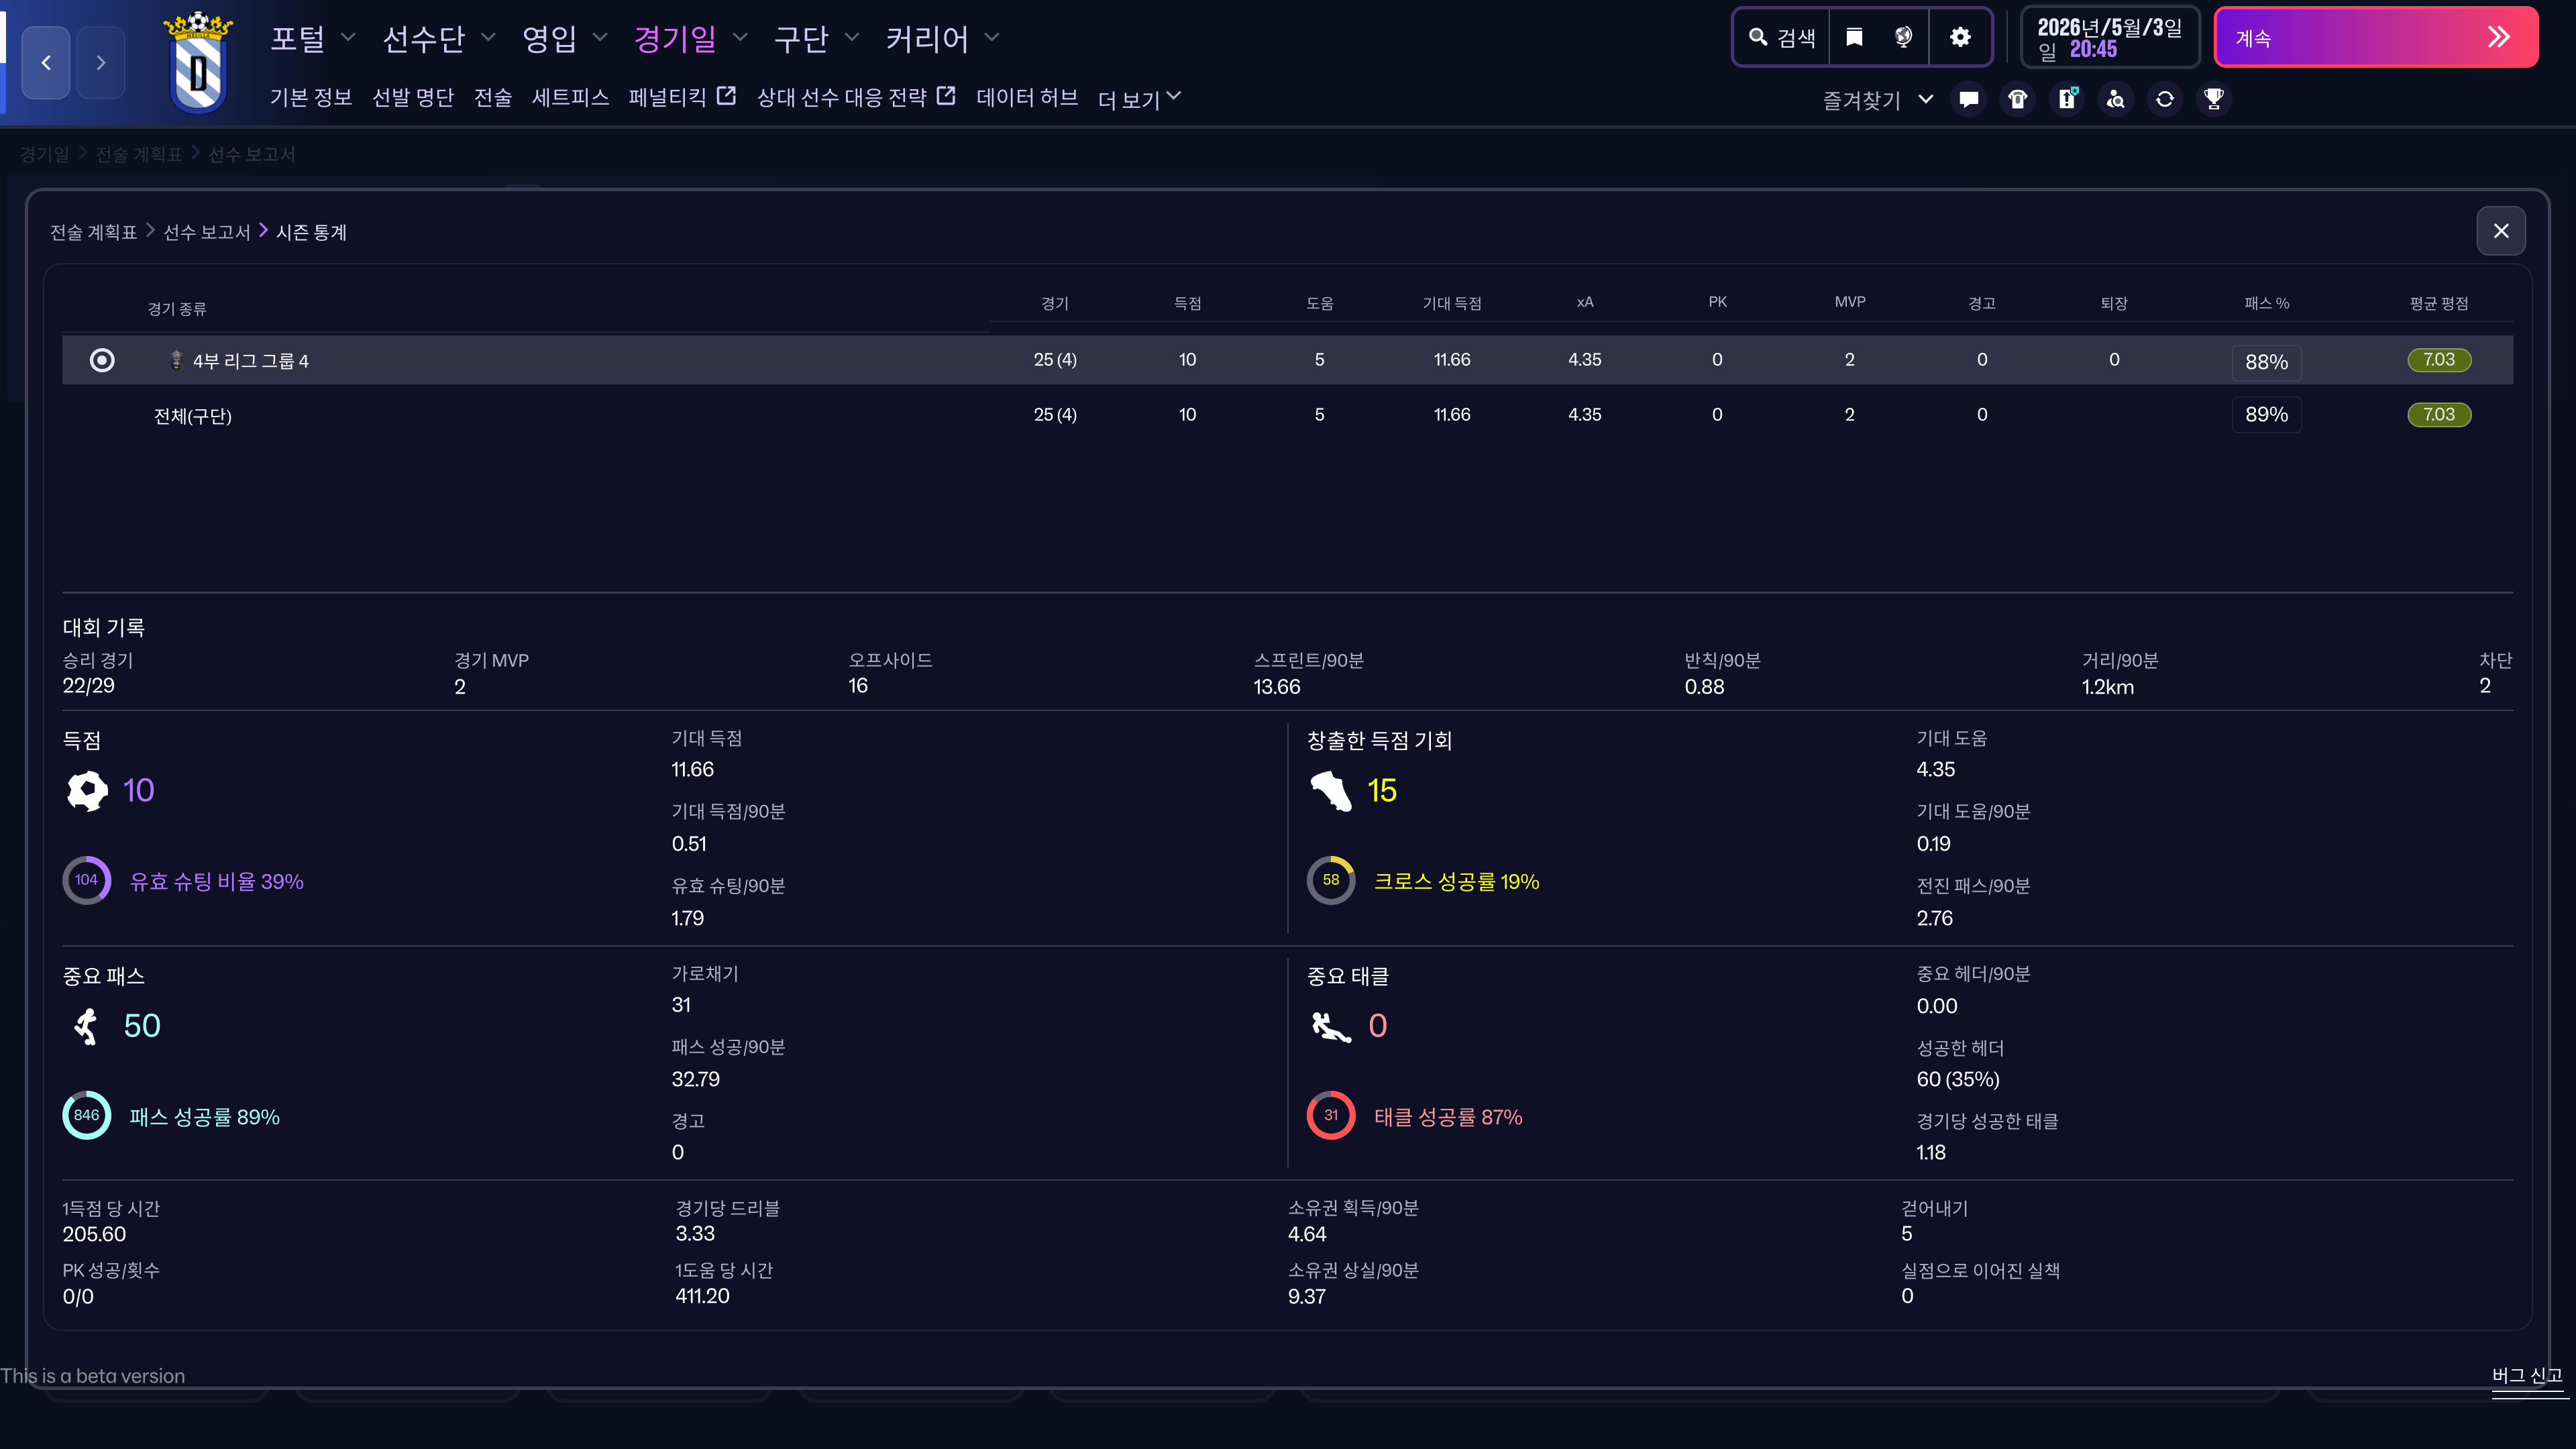The width and height of the screenshot is (2576, 1449).
Task: Switch to the 세트피스 tab
Action: coord(570,98)
